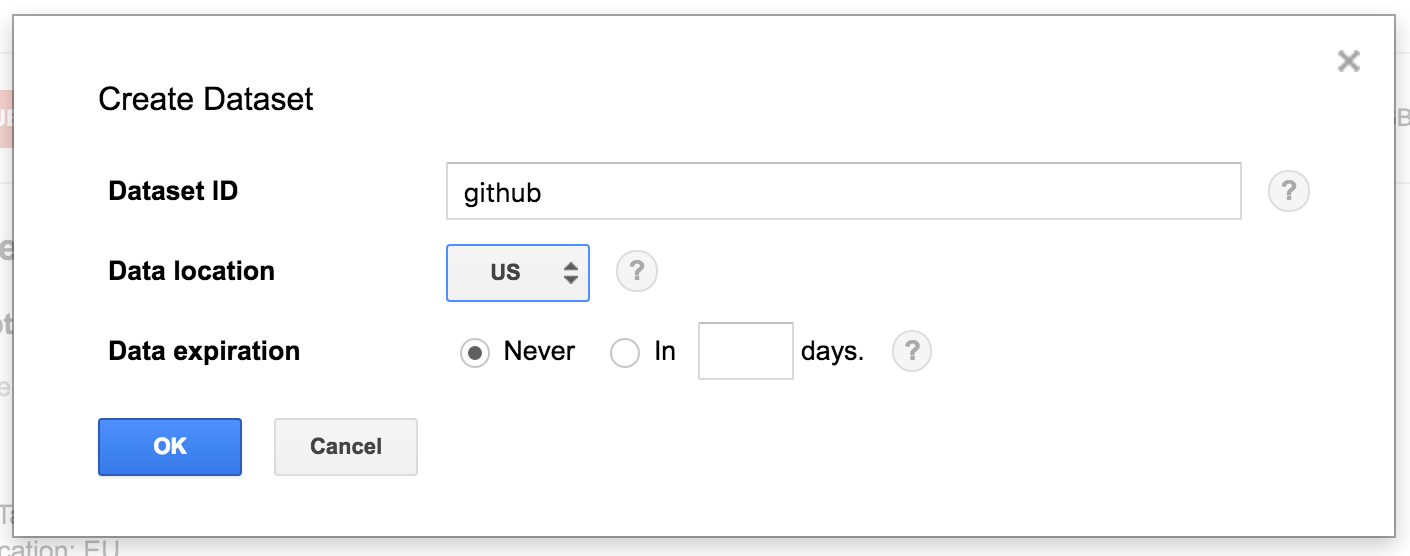
Task: Click the 'Dataset ID' bold label
Action: point(173,191)
